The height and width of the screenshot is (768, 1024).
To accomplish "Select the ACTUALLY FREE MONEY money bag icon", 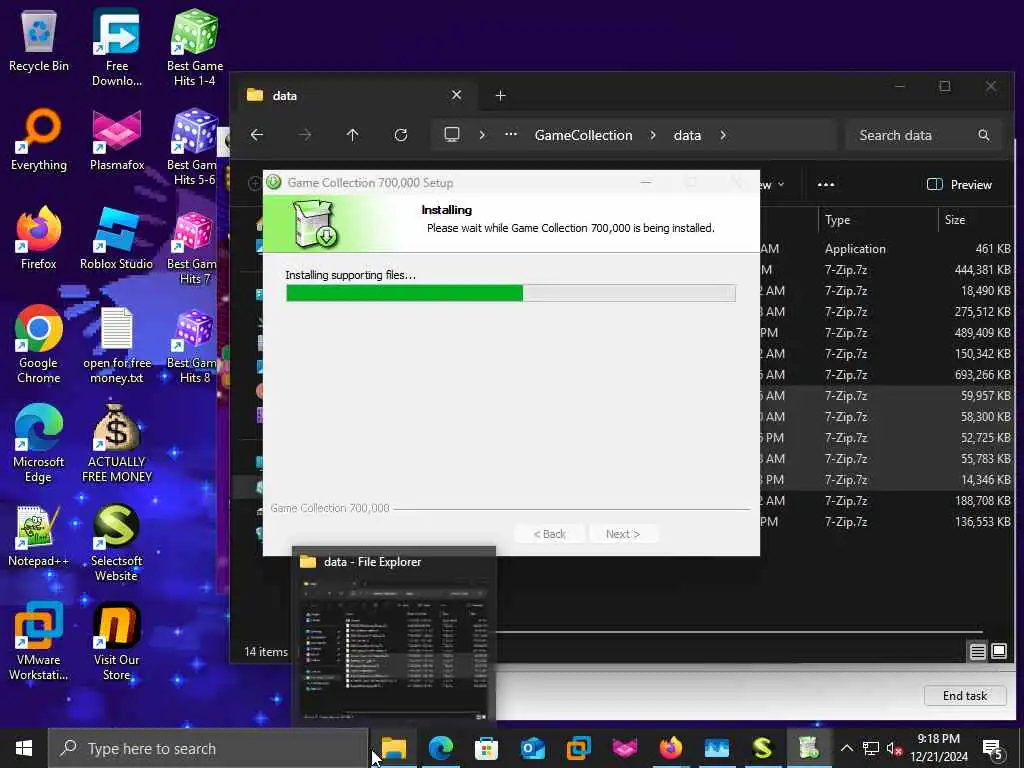I will tap(116, 444).
